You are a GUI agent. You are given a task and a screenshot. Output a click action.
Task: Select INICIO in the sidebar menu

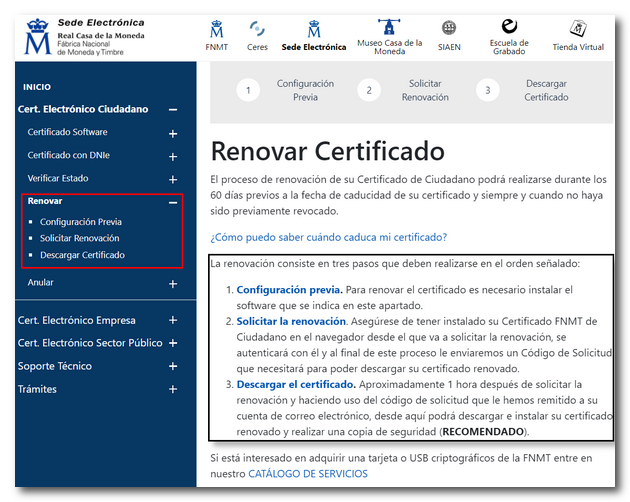click(36, 87)
